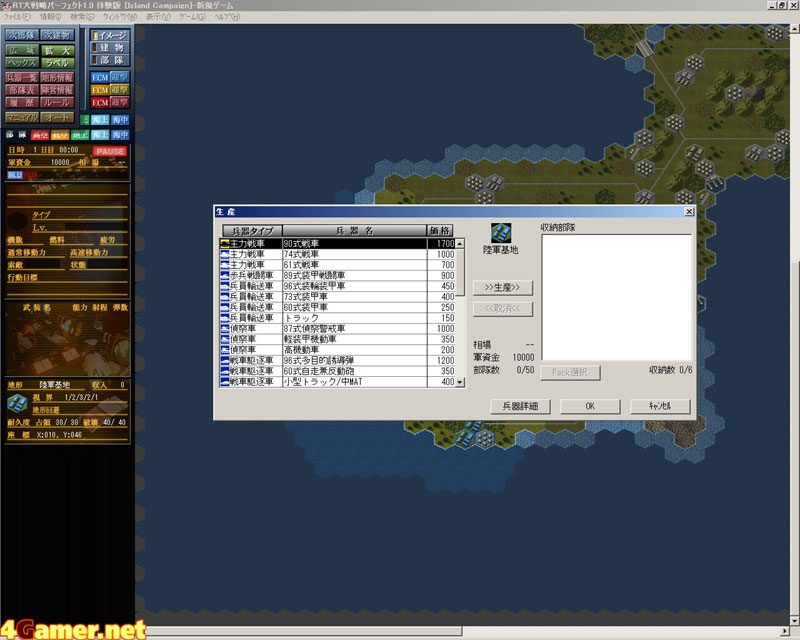Open the 履歴 history log
This screenshot has width=800, height=640.
tap(22, 103)
